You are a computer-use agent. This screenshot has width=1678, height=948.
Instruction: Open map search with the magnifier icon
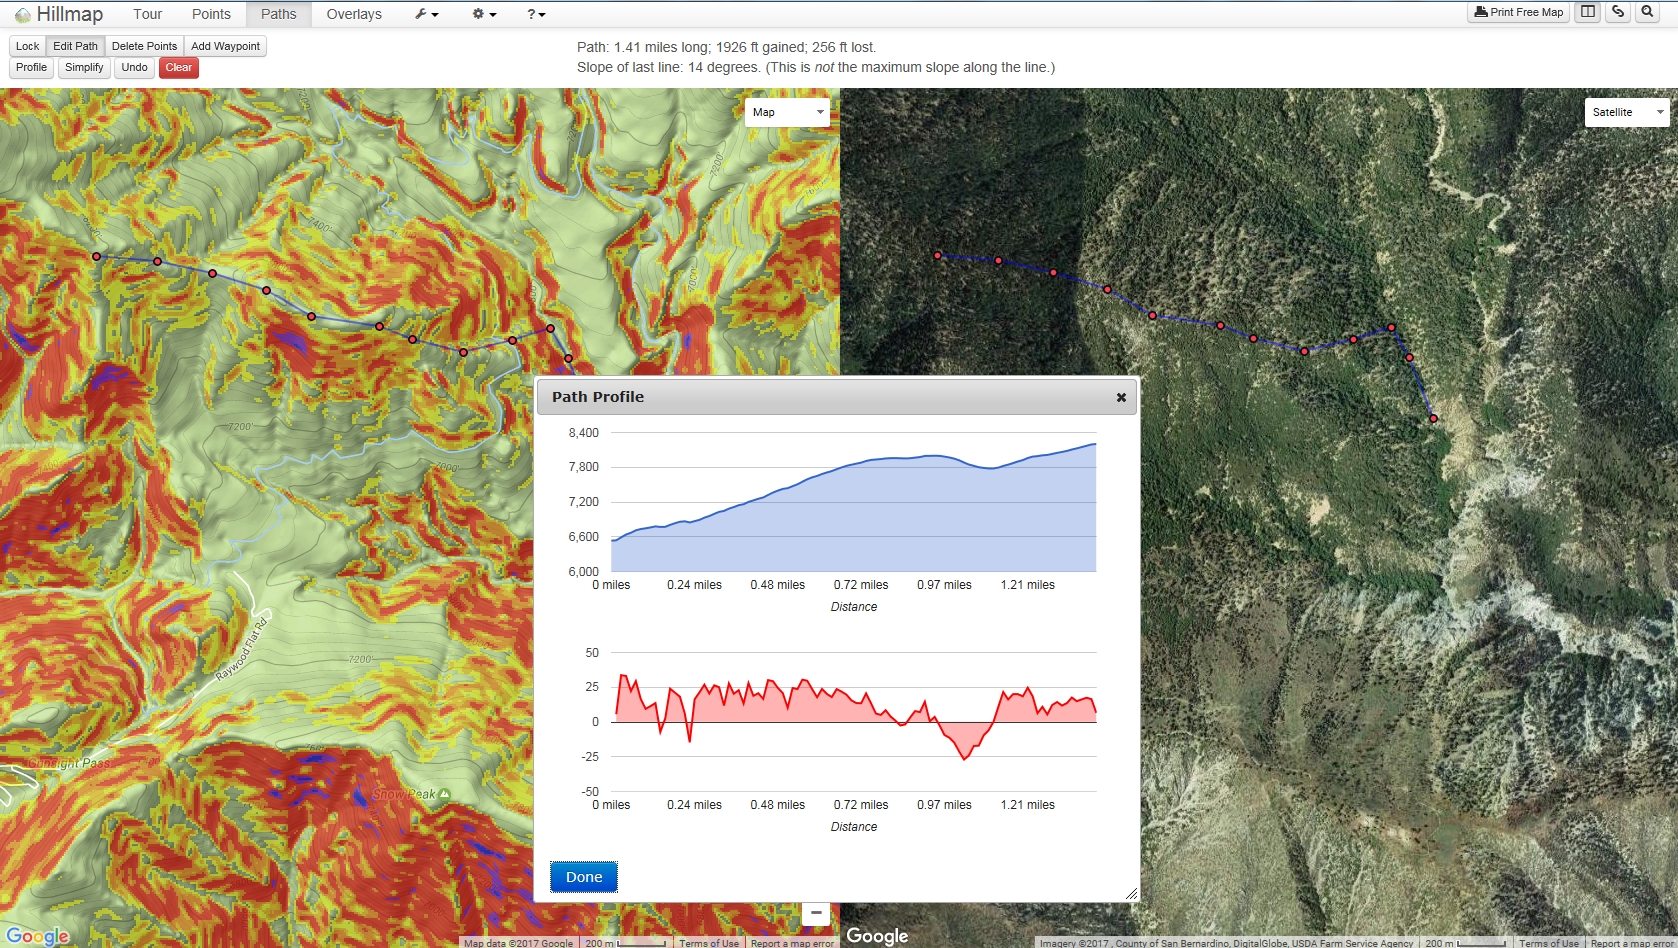[1647, 12]
